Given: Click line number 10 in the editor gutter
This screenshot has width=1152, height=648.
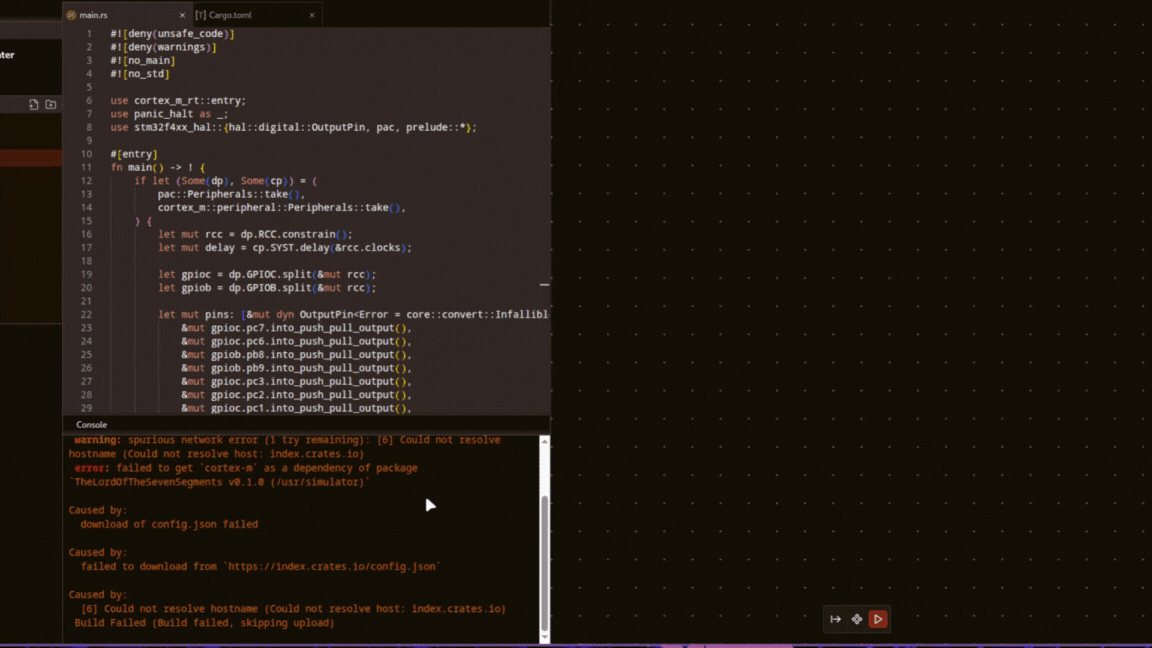Looking at the screenshot, I should pyautogui.click(x=89, y=153).
